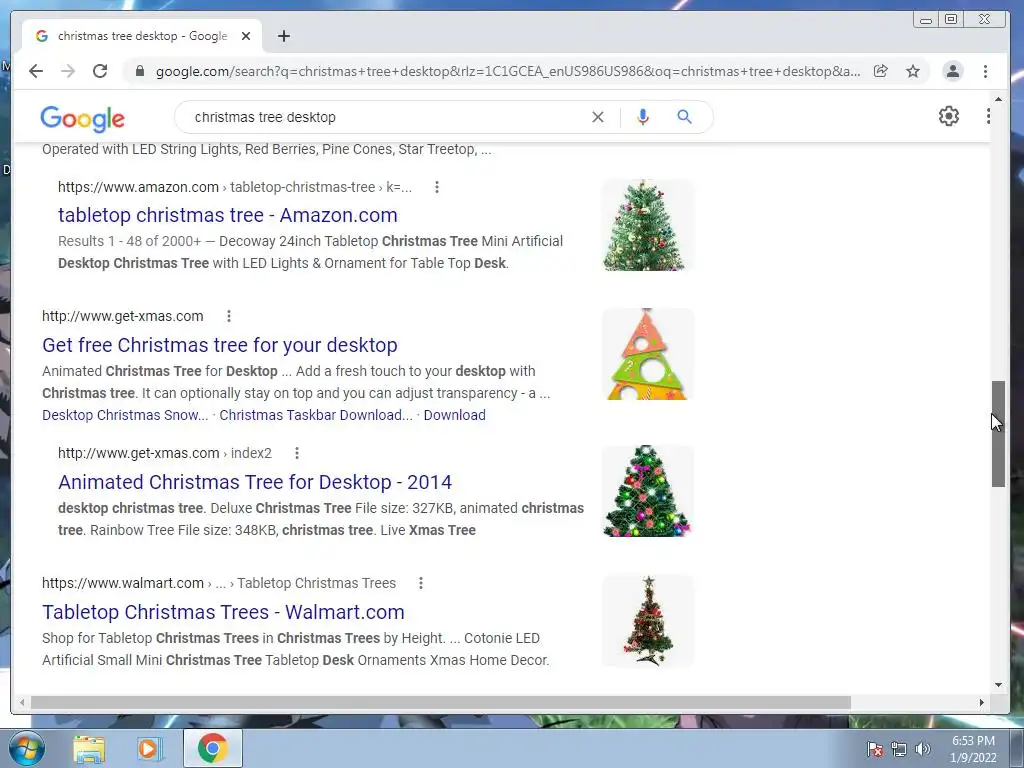
Task: Click the blue magnifier search button
Action: (684, 117)
